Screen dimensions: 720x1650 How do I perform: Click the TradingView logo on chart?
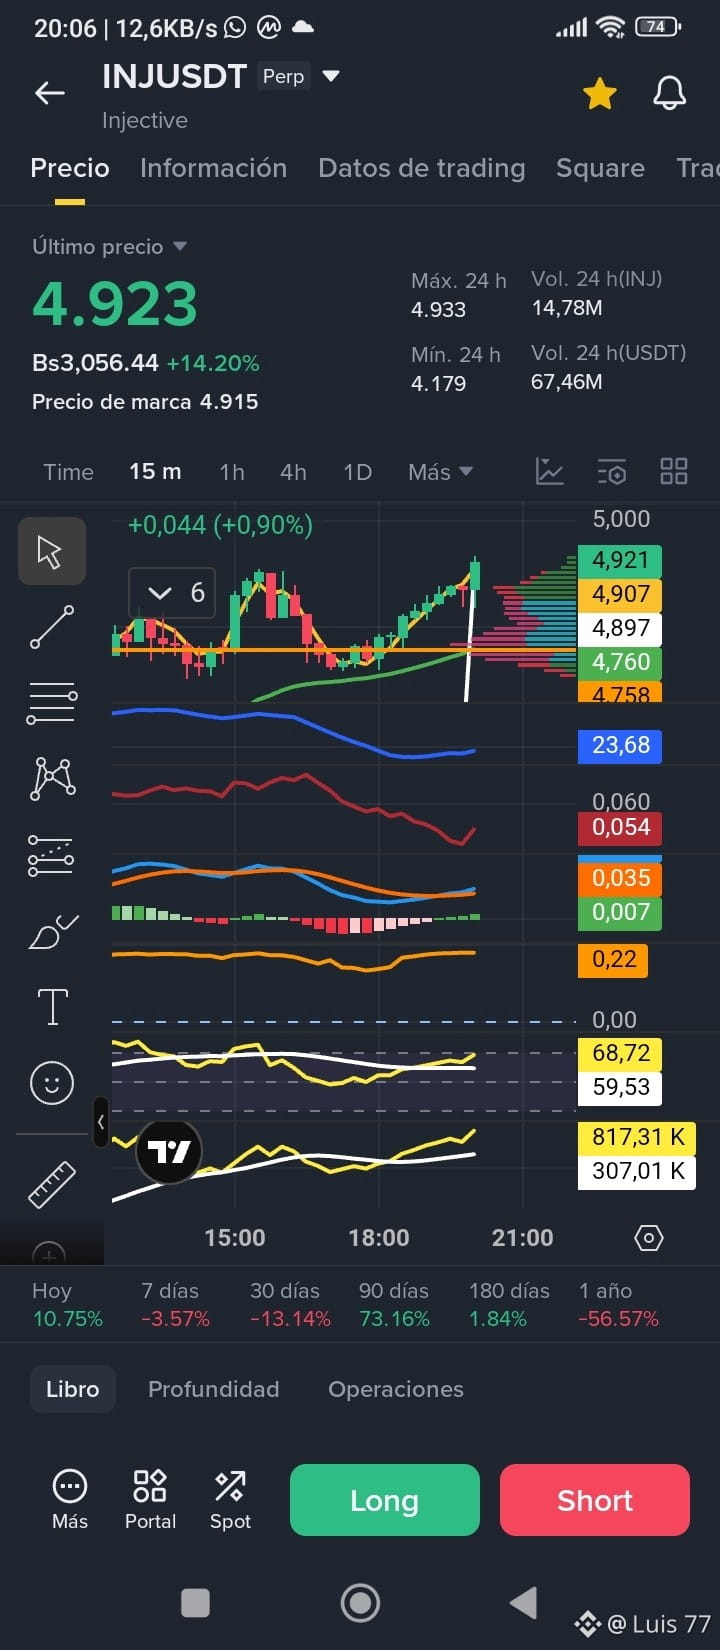click(169, 1152)
